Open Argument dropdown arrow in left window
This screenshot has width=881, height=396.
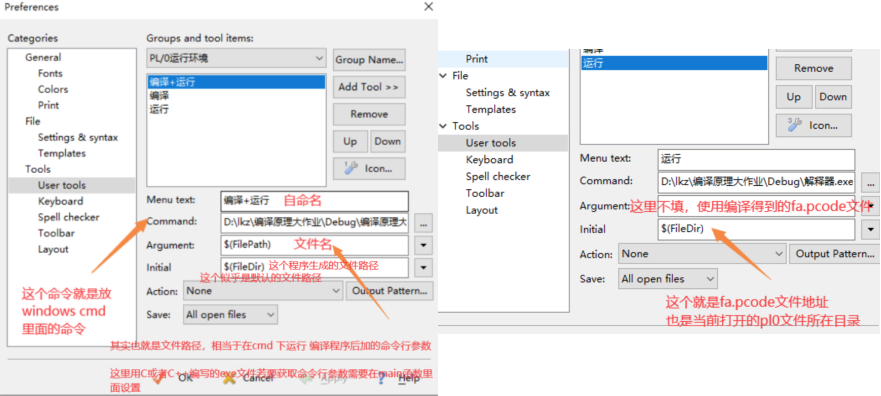(x=424, y=245)
